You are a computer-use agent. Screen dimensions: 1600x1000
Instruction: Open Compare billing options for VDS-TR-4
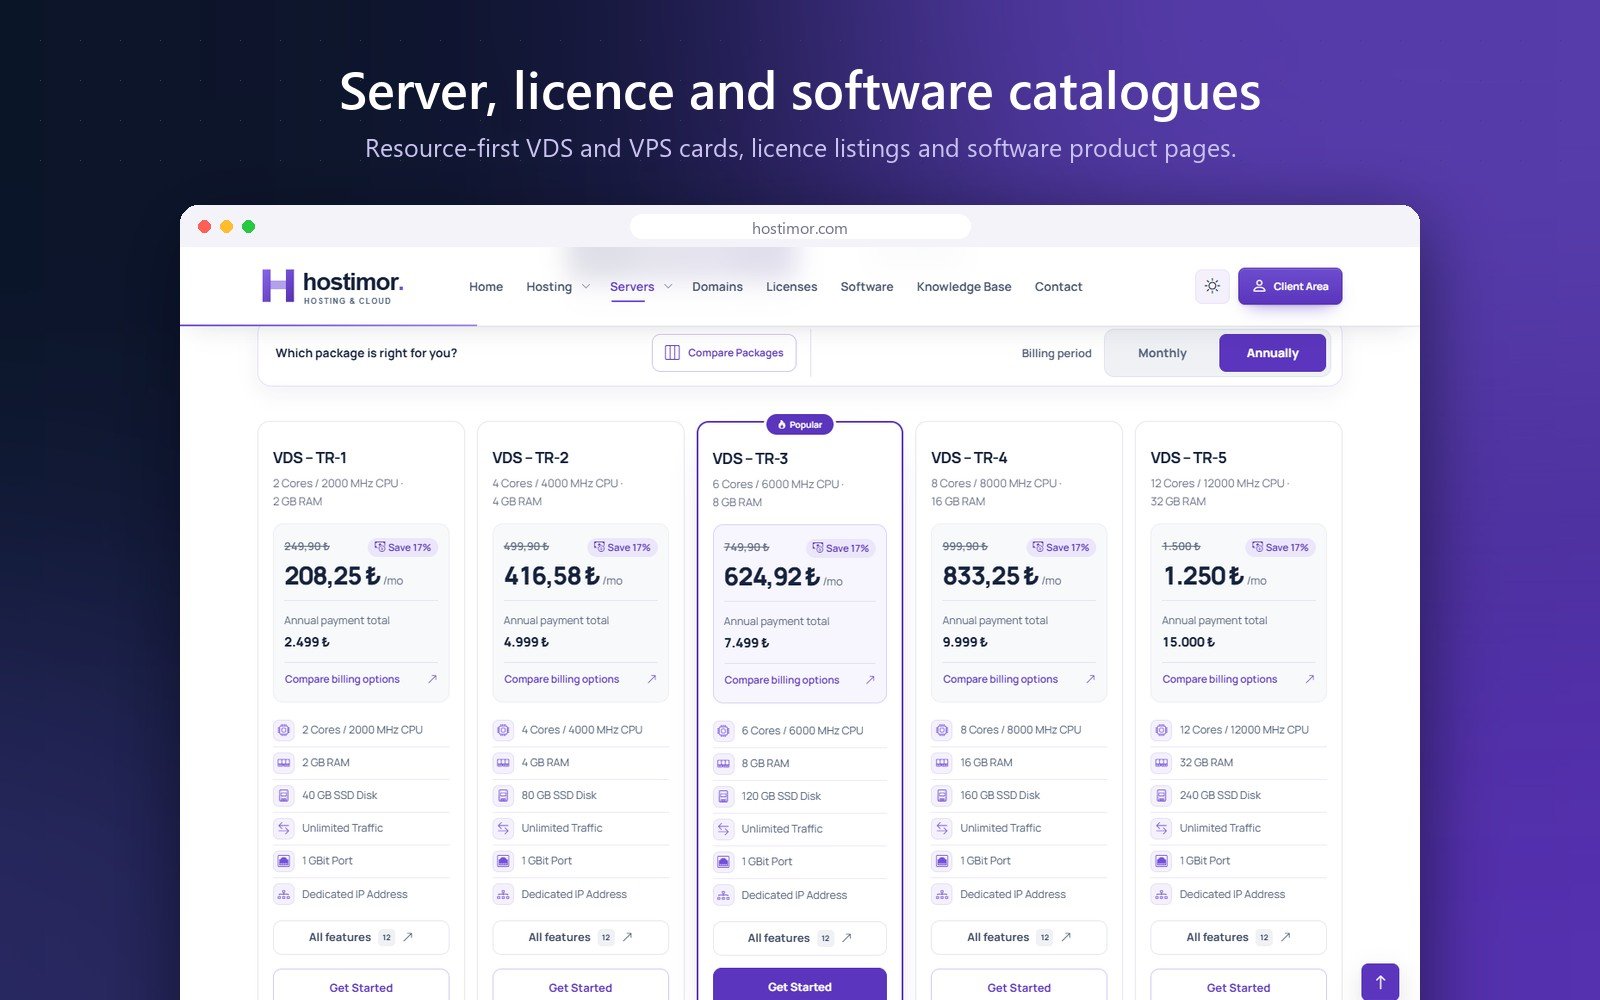coord(1019,679)
